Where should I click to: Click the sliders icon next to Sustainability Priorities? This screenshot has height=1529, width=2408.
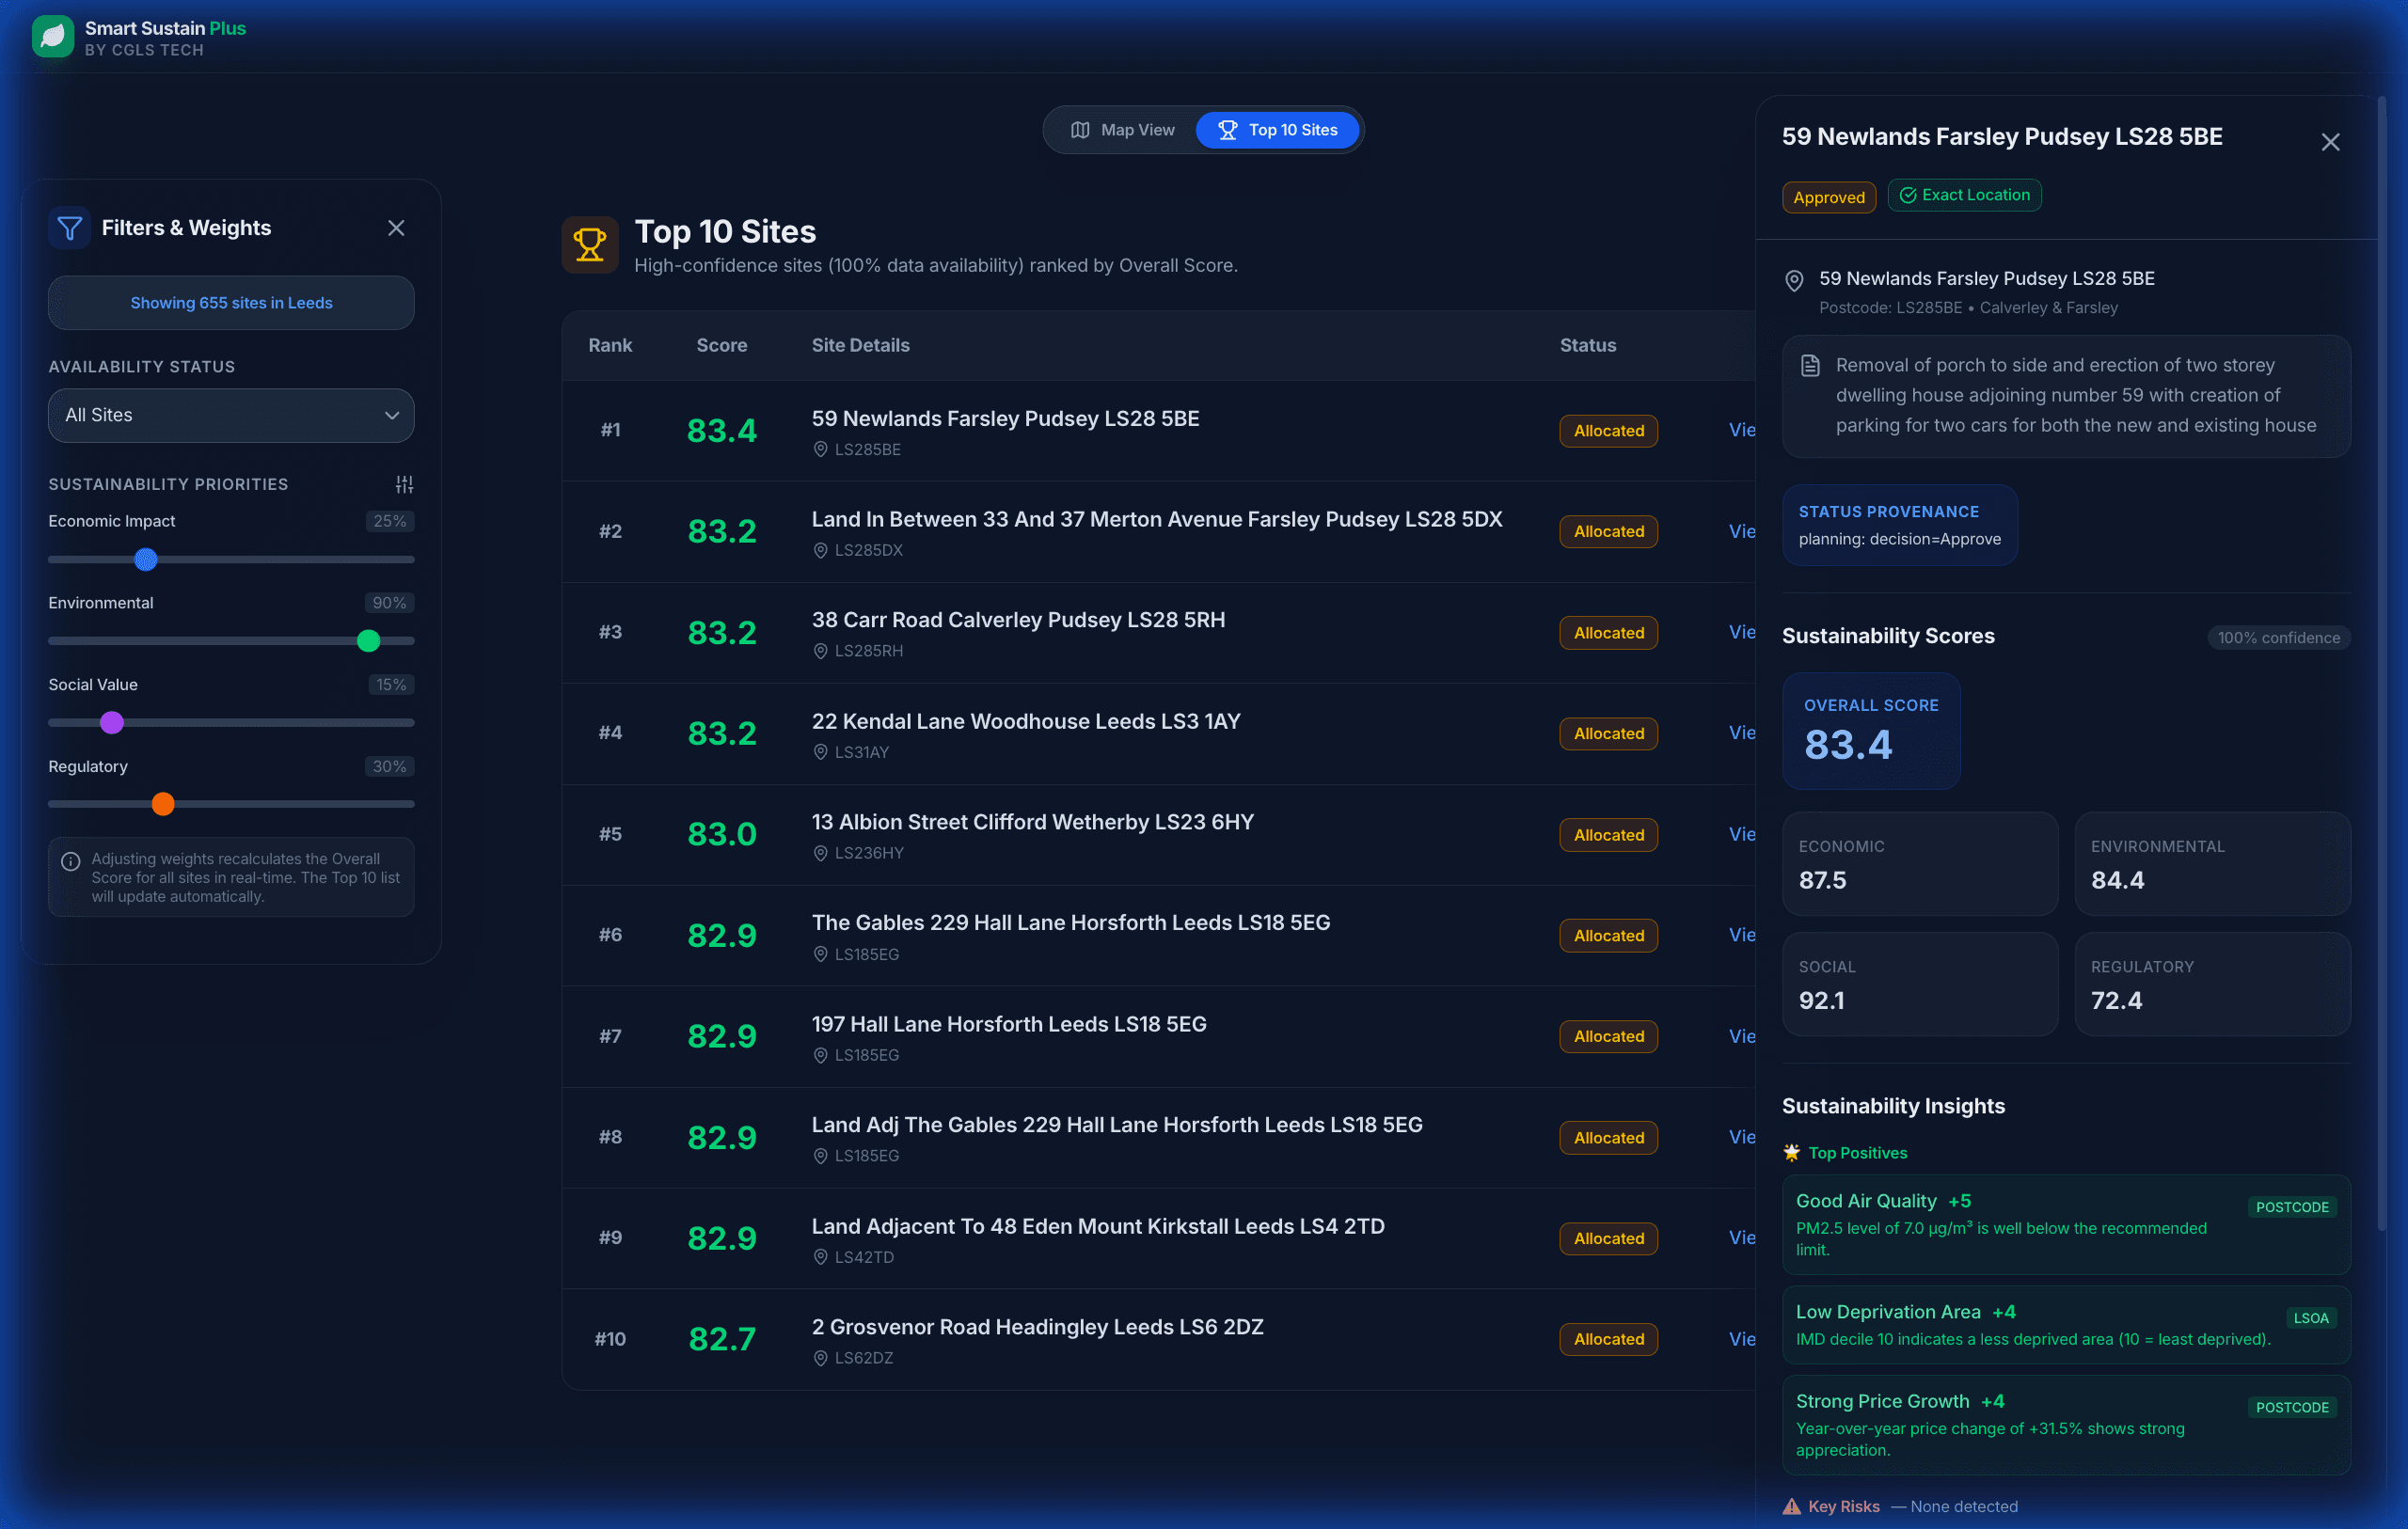[404, 484]
